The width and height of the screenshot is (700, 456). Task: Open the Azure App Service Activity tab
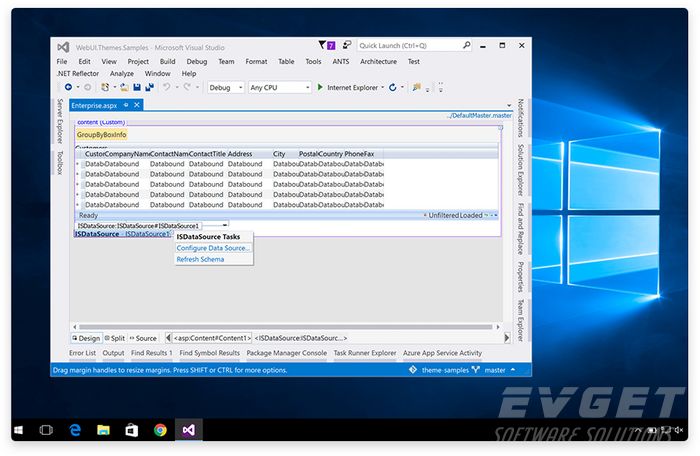click(x=442, y=353)
